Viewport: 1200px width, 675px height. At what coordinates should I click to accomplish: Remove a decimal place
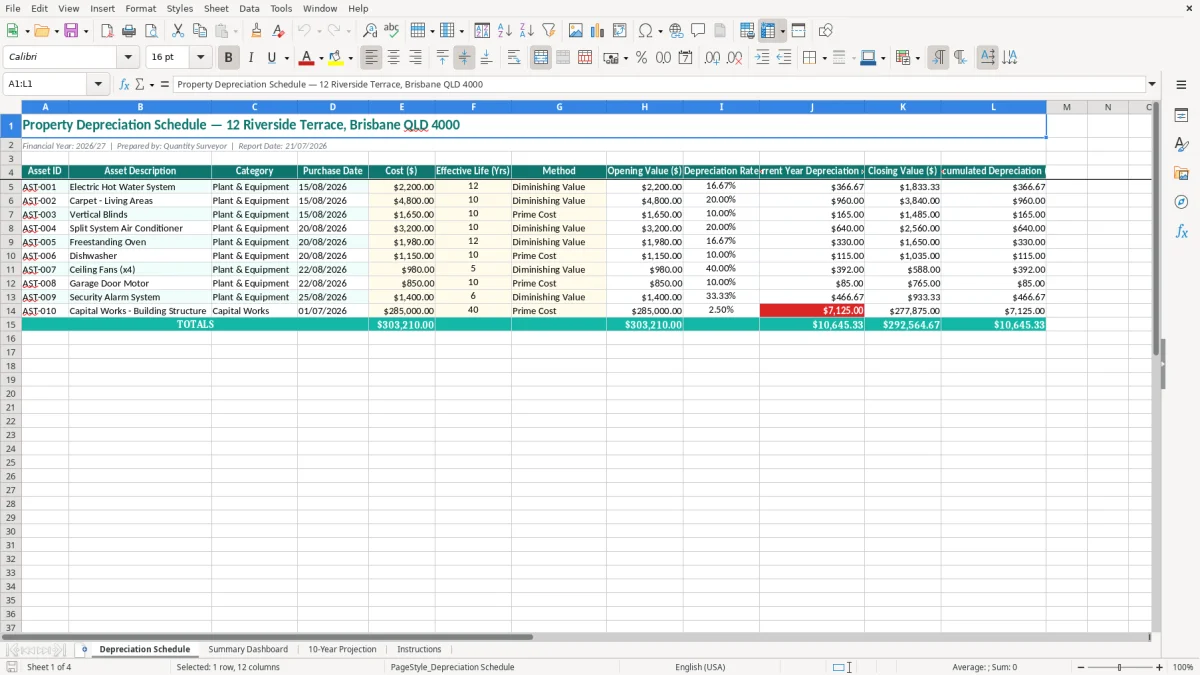[x=735, y=58]
